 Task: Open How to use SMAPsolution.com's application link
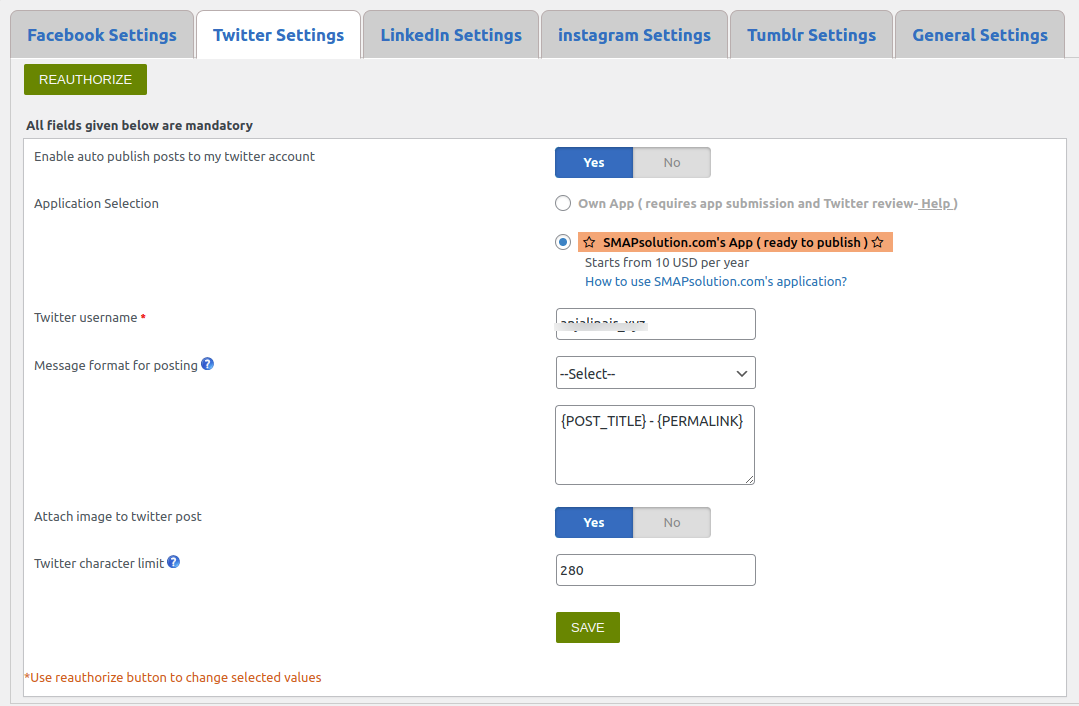click(x=716, y=281)
